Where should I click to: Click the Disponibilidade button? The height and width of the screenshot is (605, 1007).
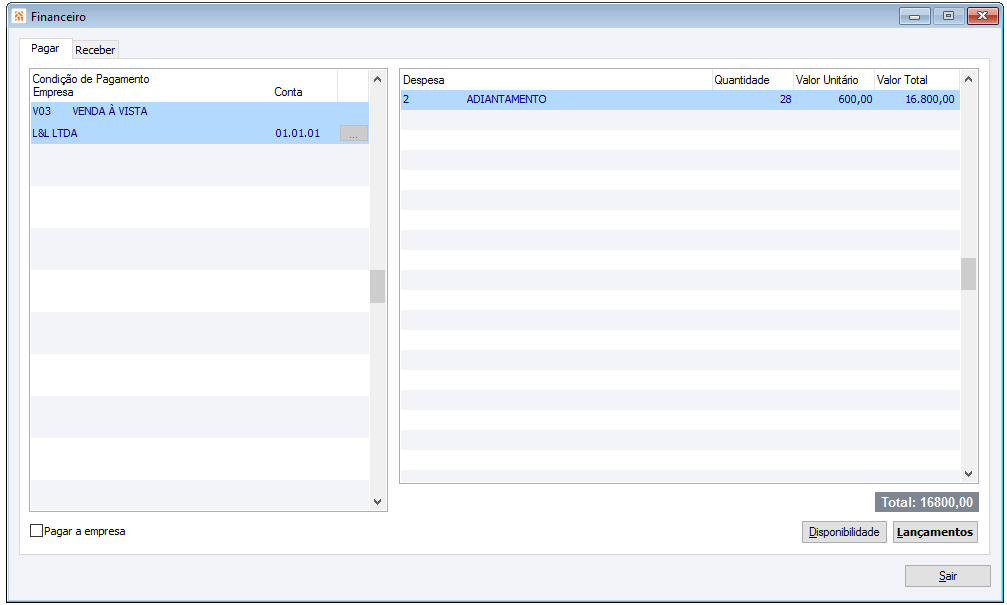(844, 532)
